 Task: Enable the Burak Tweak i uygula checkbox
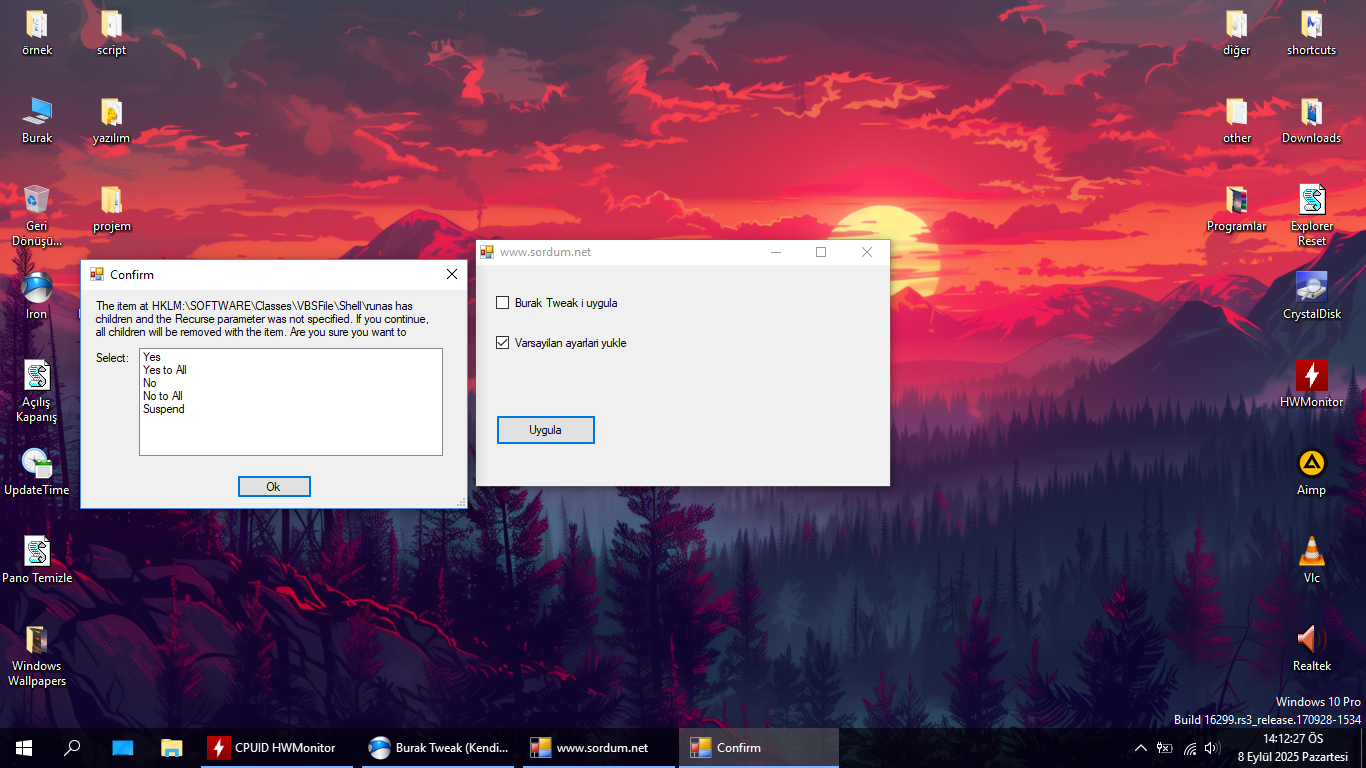pos(503,303)
